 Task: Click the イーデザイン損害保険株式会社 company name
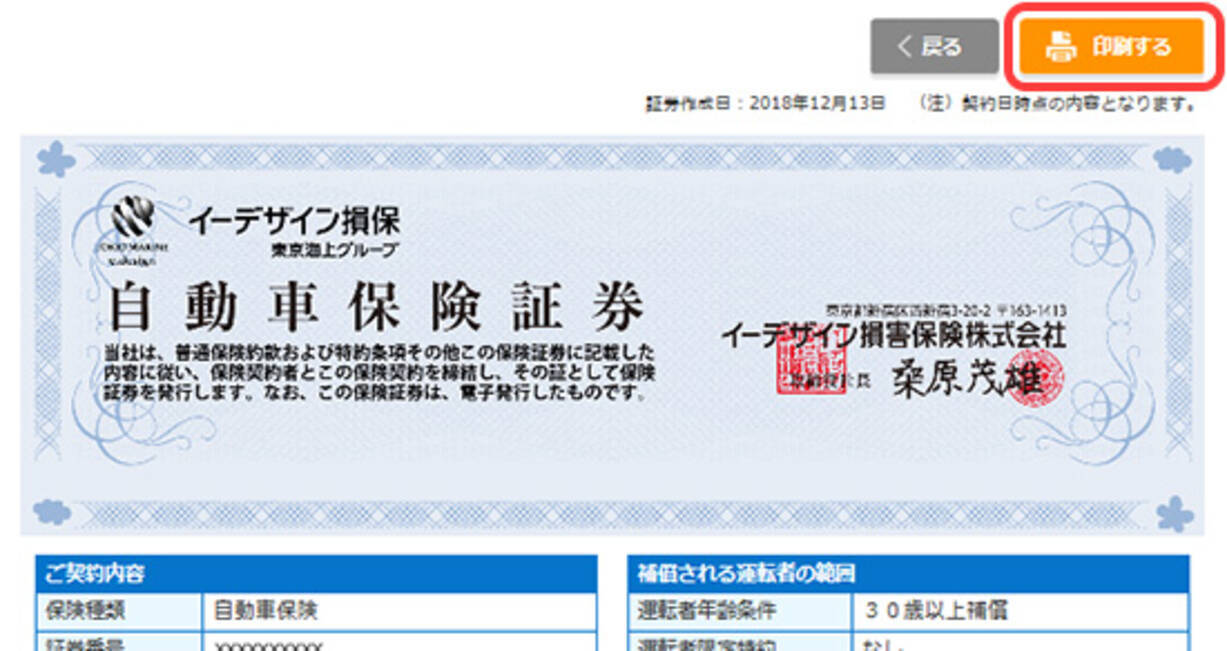(x=894, y=335)
